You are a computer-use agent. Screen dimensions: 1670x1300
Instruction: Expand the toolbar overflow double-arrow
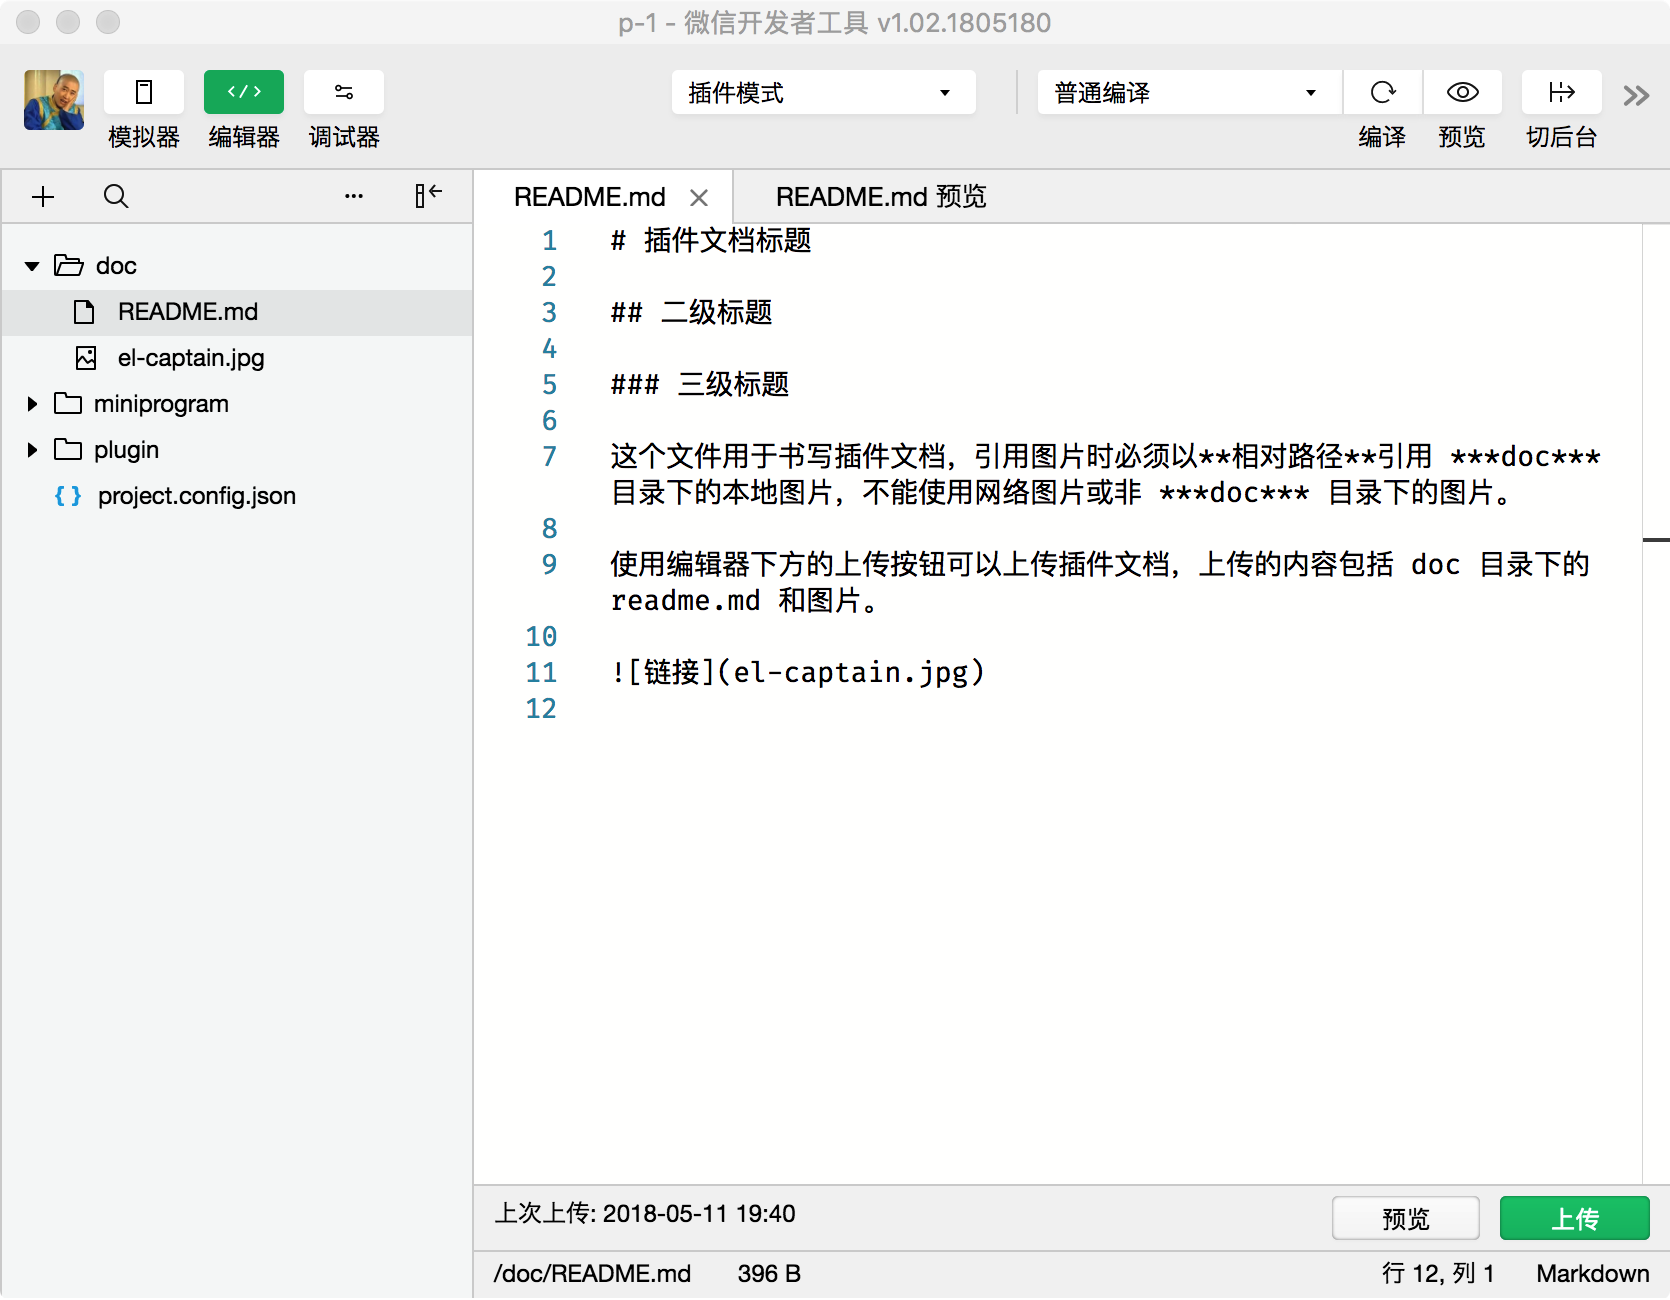[x=1636, y=96]
